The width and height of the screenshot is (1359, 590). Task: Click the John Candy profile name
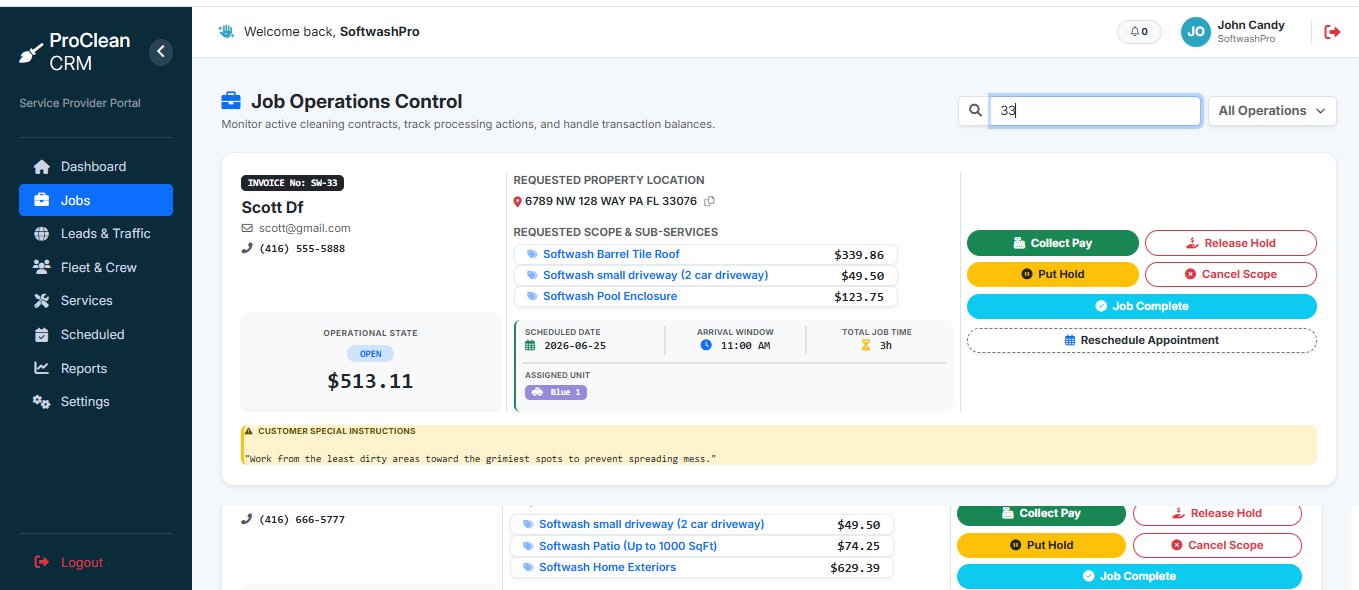pyautogui.click(x=1251, y=25)
